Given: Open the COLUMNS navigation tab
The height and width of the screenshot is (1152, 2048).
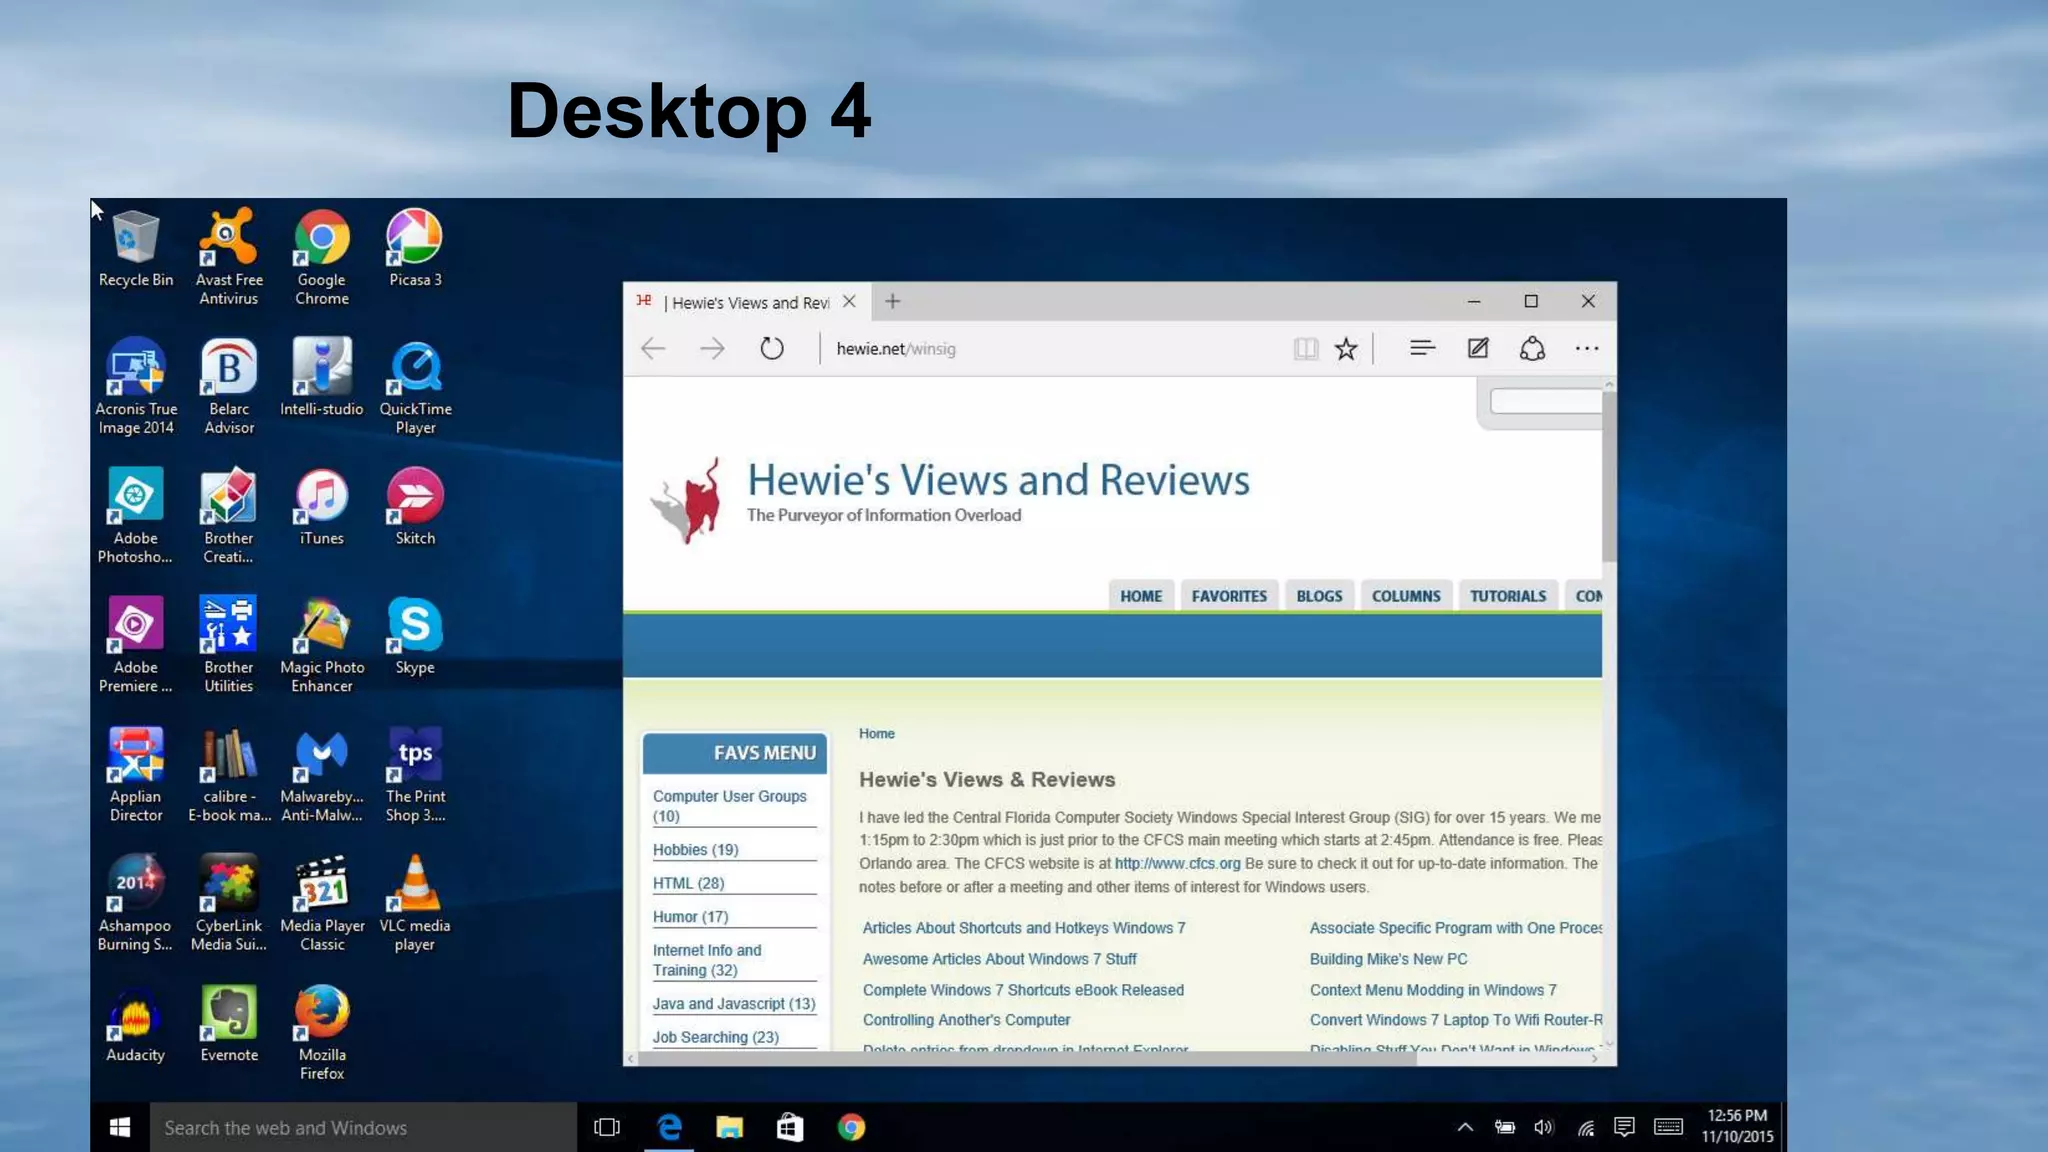Looking at the screenshot, I should [x=1405, y=595].
